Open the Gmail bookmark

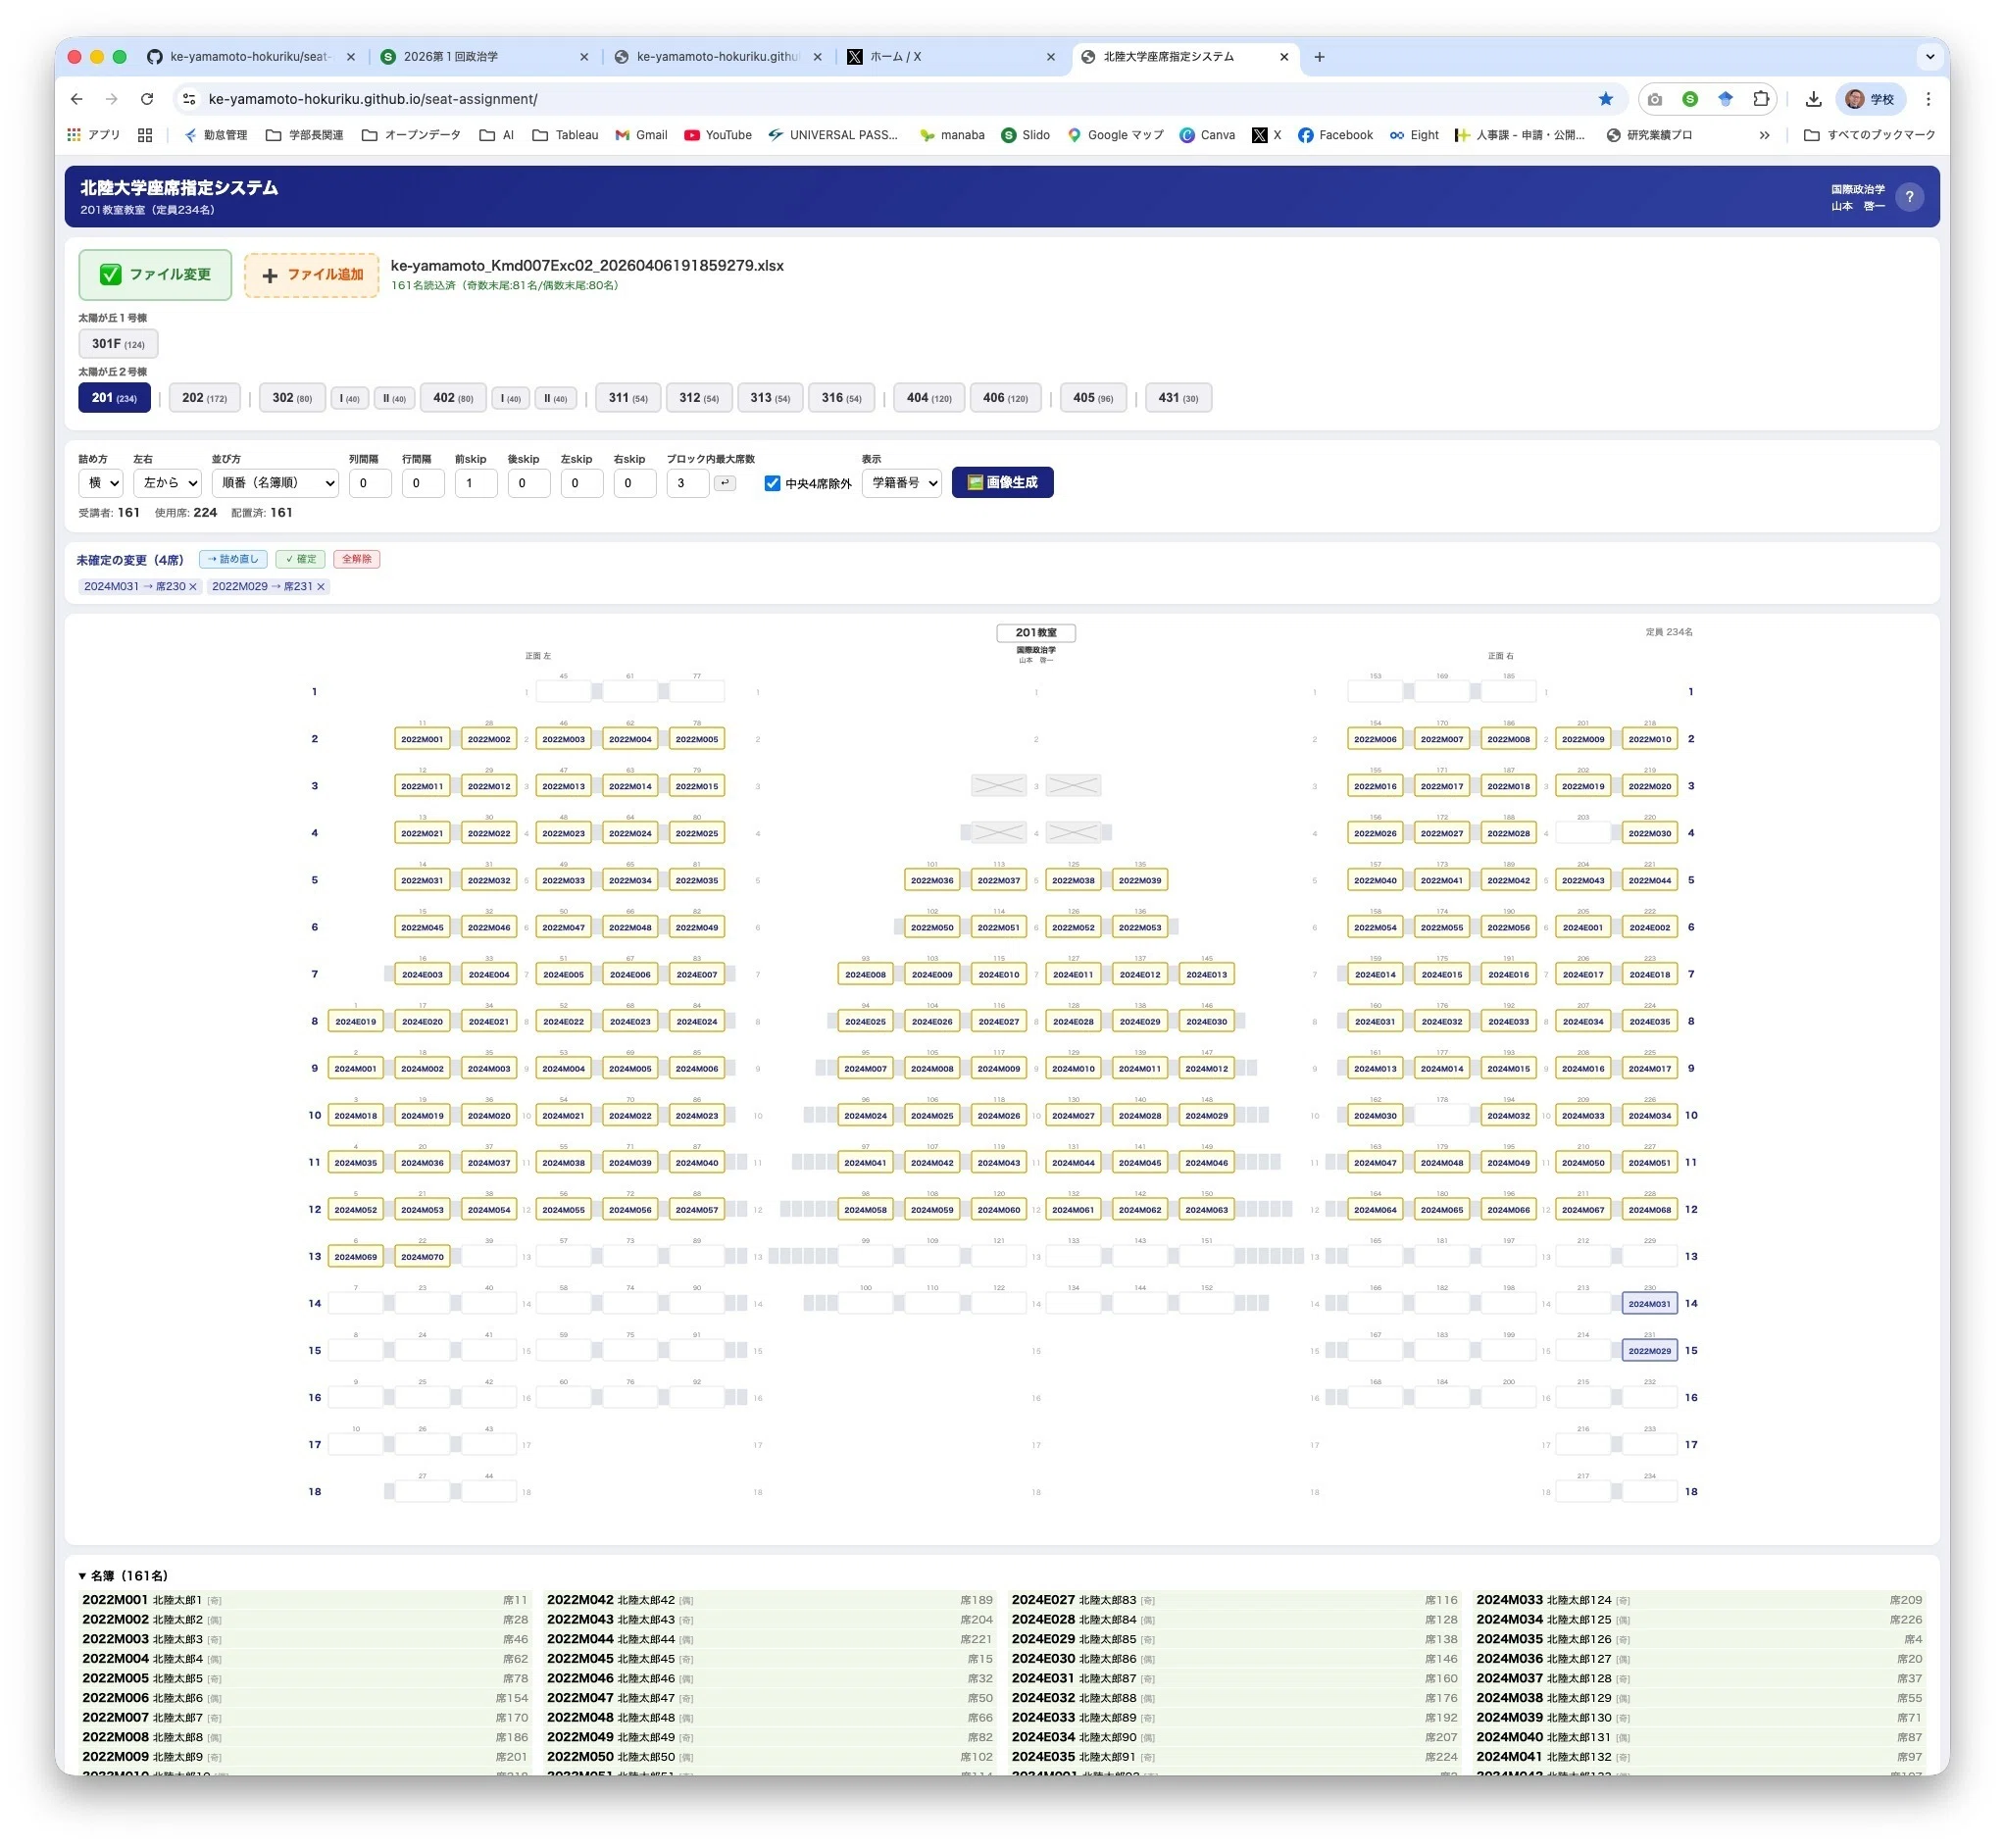coord(641,135)
